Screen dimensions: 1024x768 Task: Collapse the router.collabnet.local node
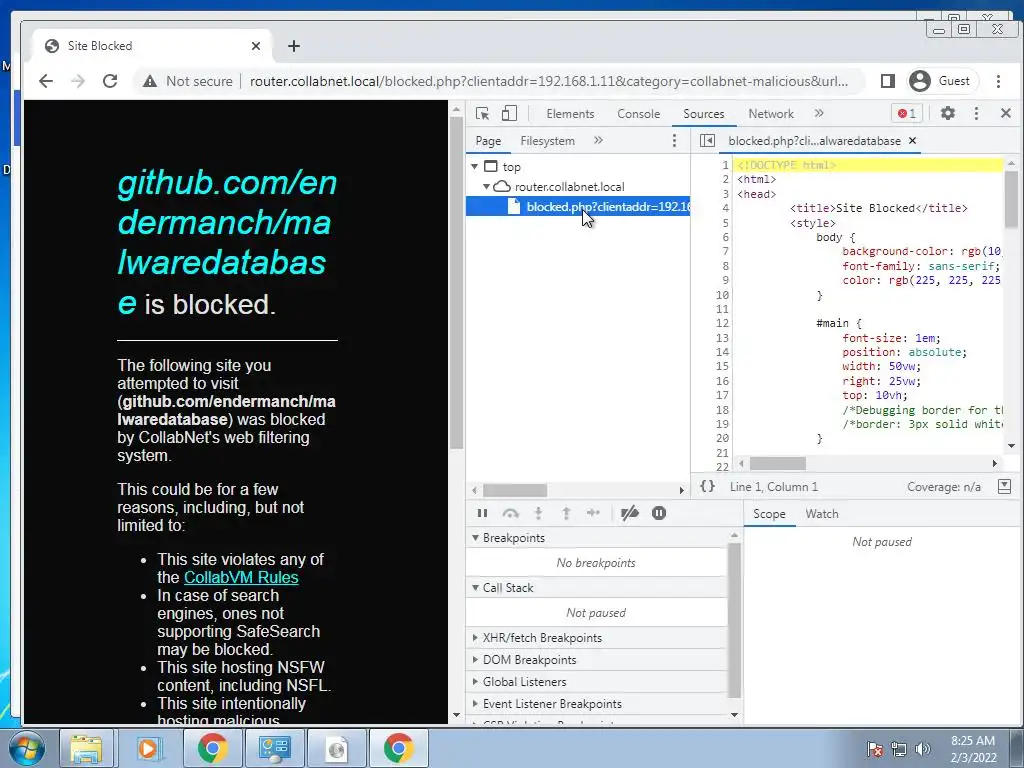point(487,187)
